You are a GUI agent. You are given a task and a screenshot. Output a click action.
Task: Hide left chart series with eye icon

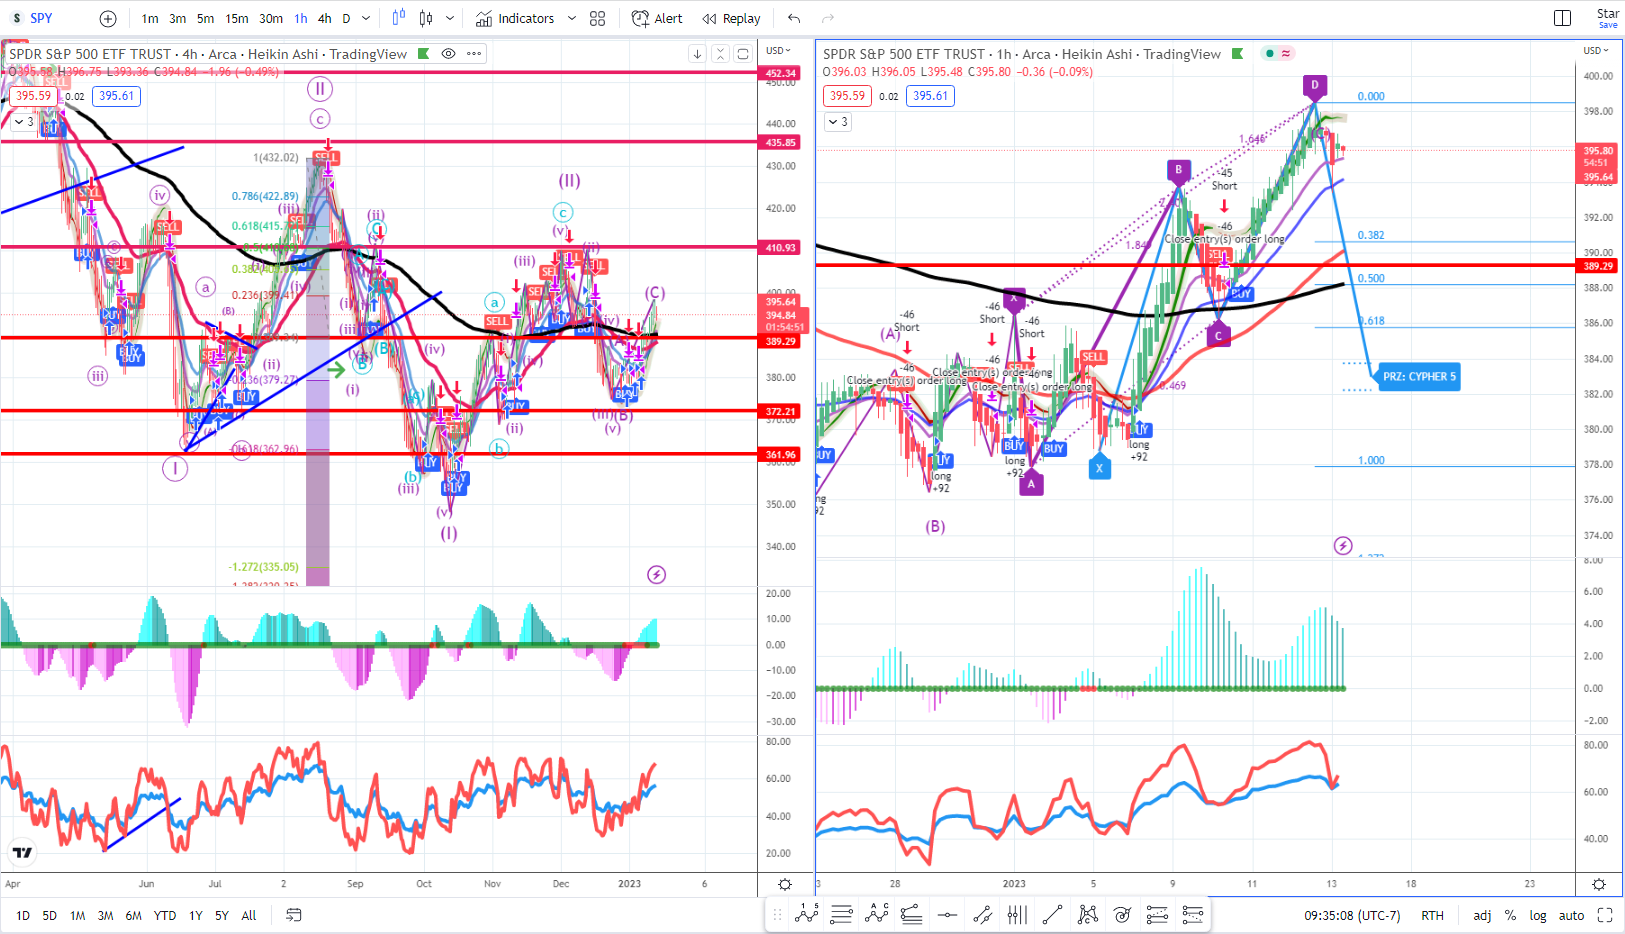pyautogui.click(x=449, y=54)
